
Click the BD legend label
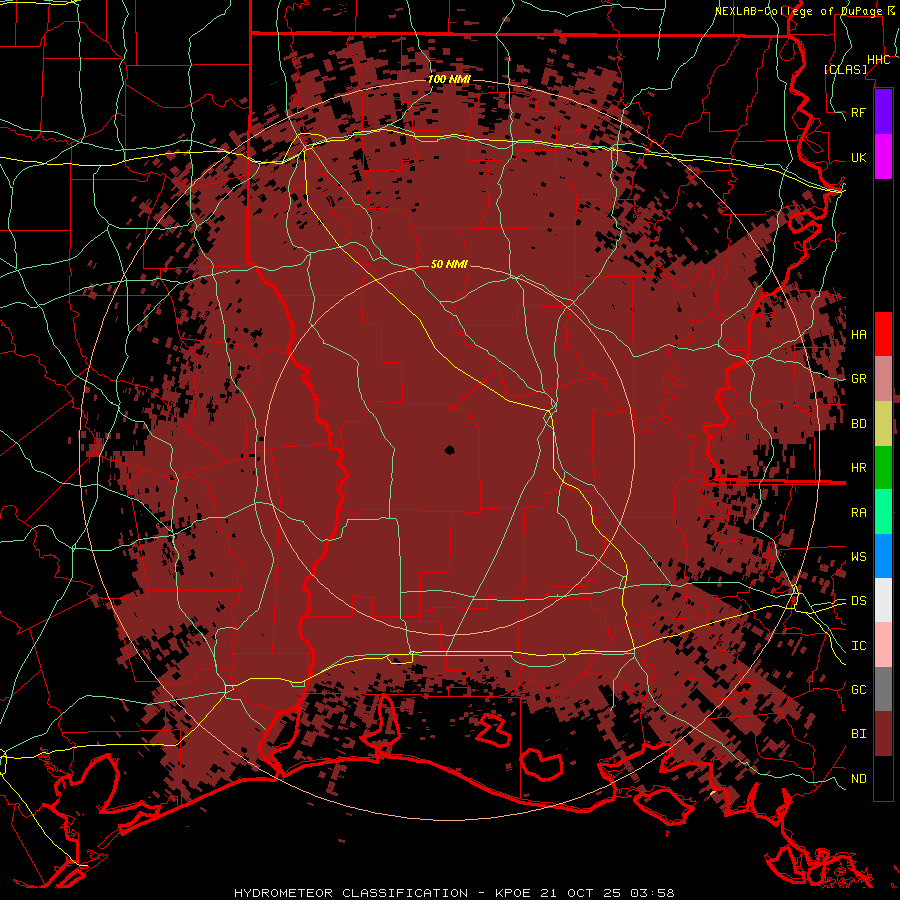tap(859, 424)
